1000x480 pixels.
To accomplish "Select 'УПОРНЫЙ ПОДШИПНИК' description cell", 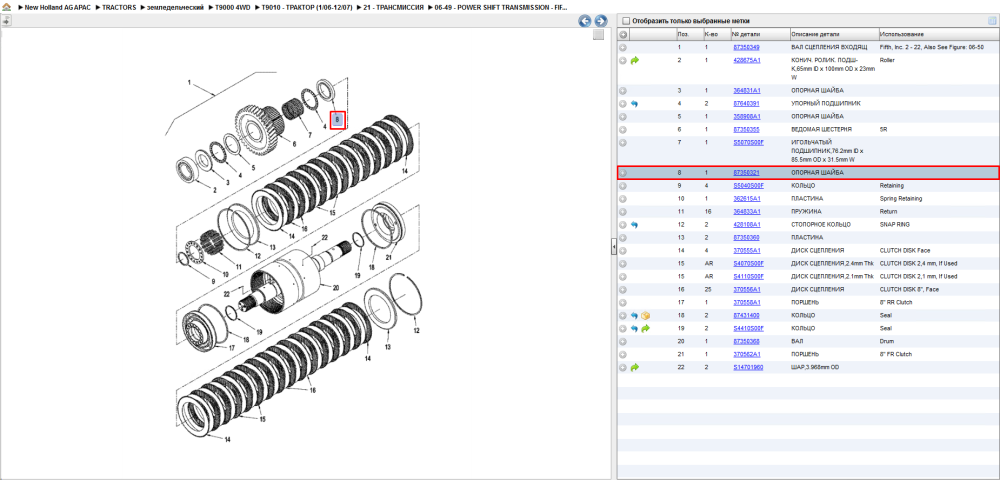I will tap(825, 103).
